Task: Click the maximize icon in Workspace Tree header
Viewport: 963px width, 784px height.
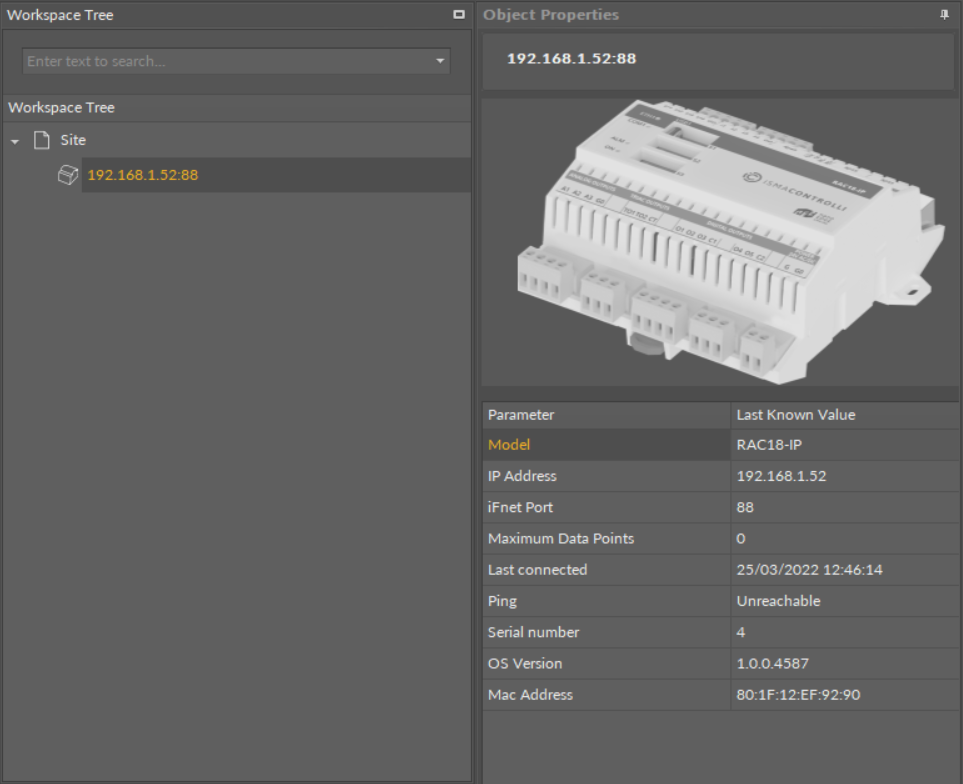Action: [x=458, y=15]
